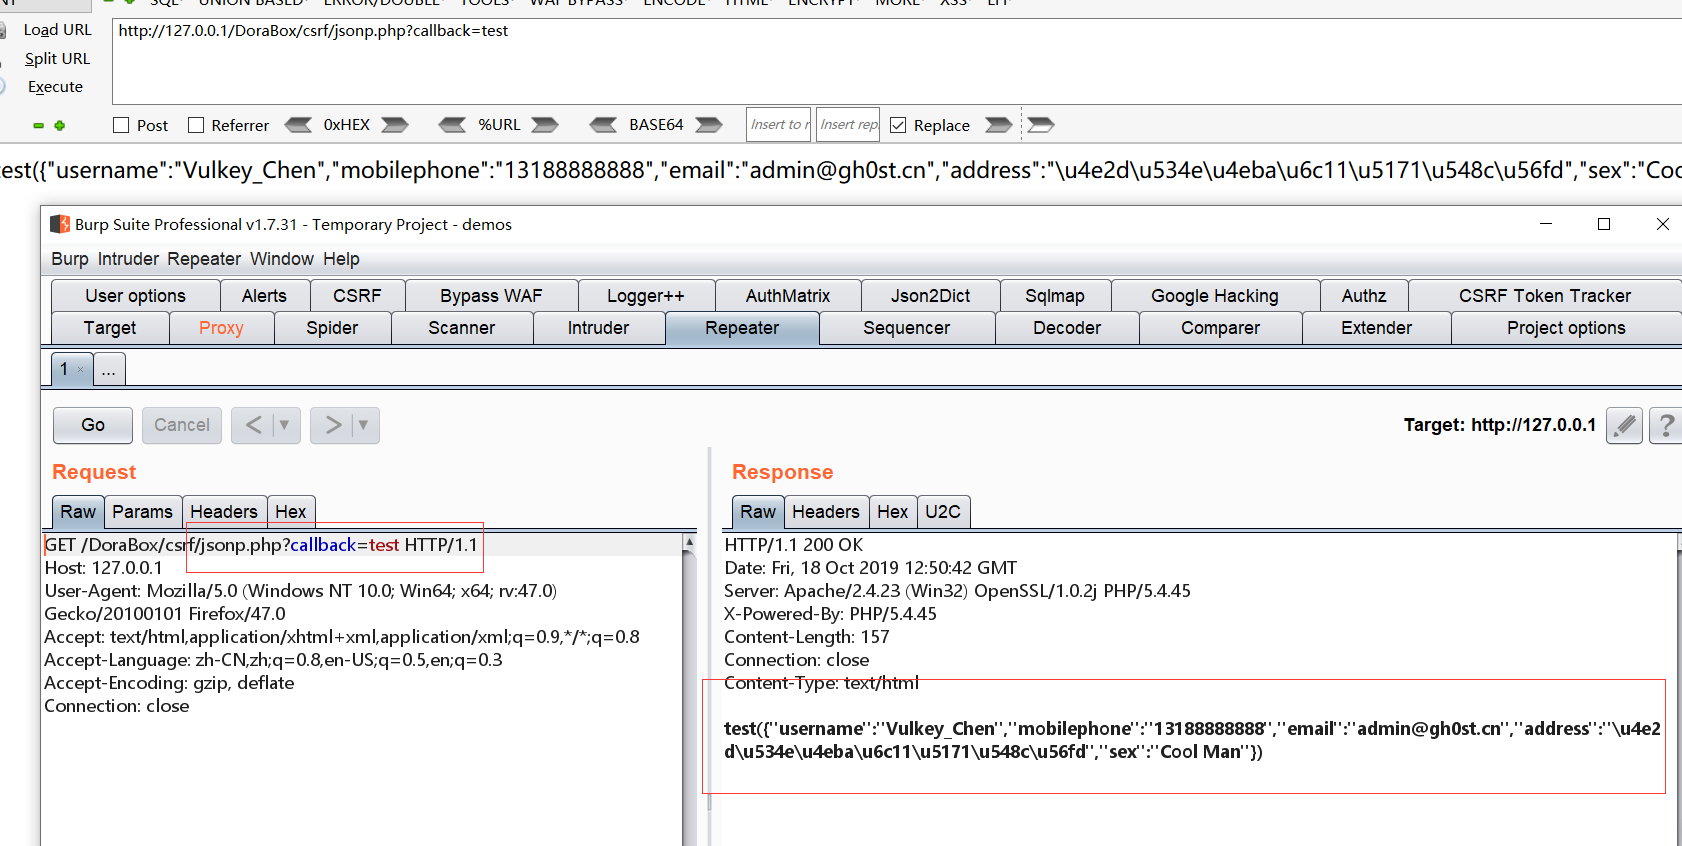Show request Headers view
The height and width of the screenshot is (846, 1682).
pyautogui.click(x=224, y=512)
